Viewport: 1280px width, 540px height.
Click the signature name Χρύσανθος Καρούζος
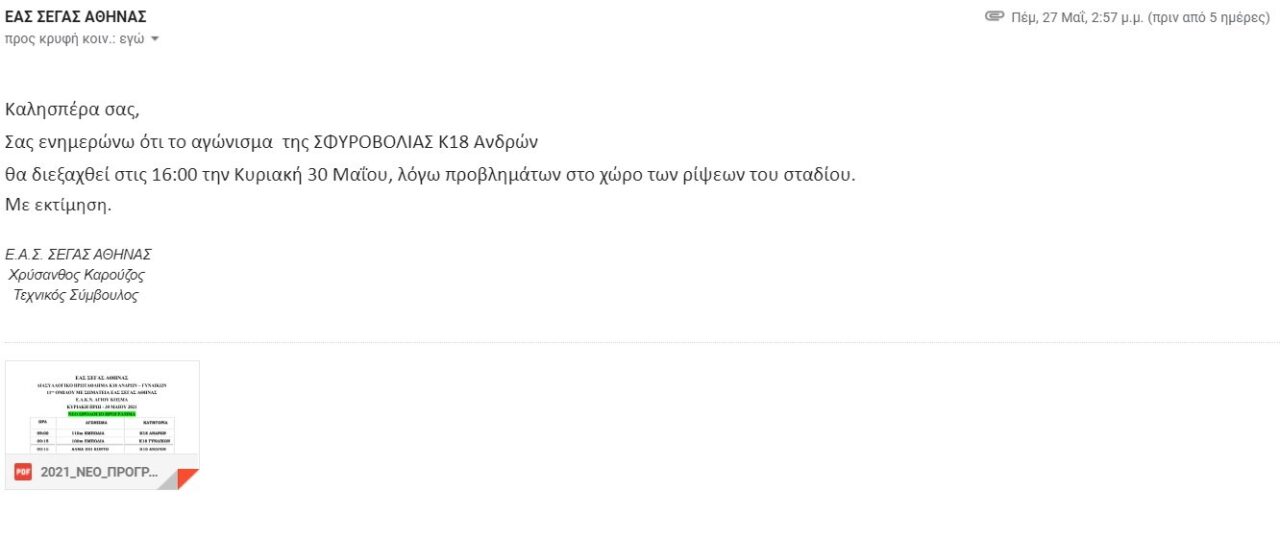[77, 275]
